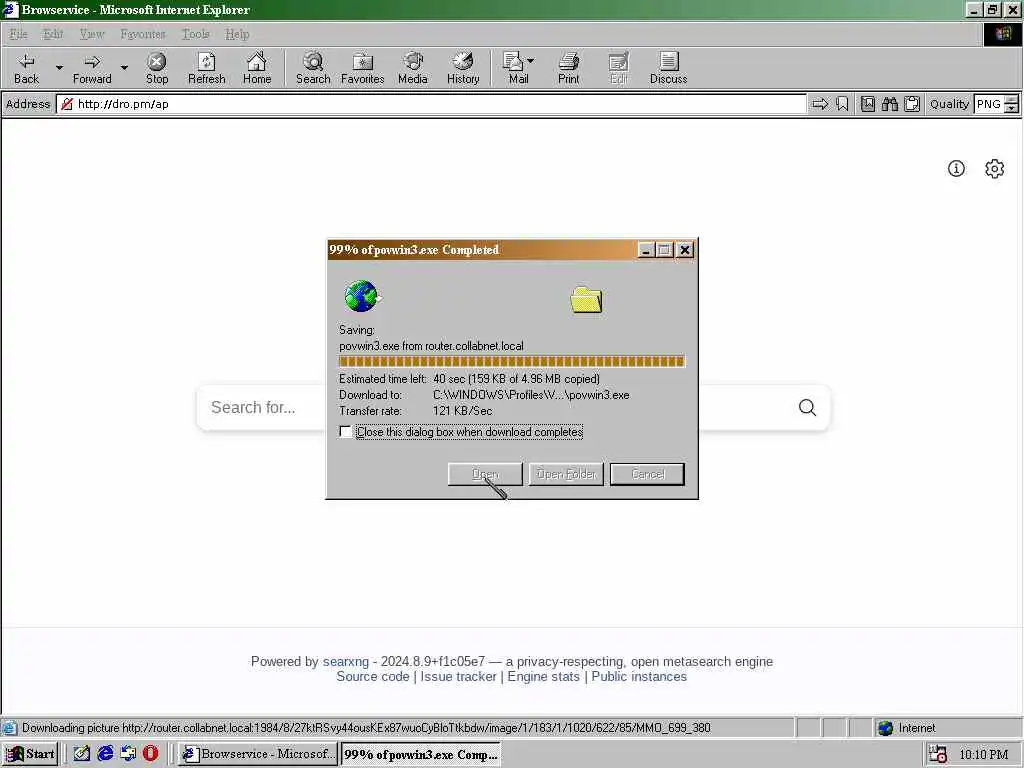Click the binoculars find icon
This screenshot has height=768, width=1024.
[889, 104]
